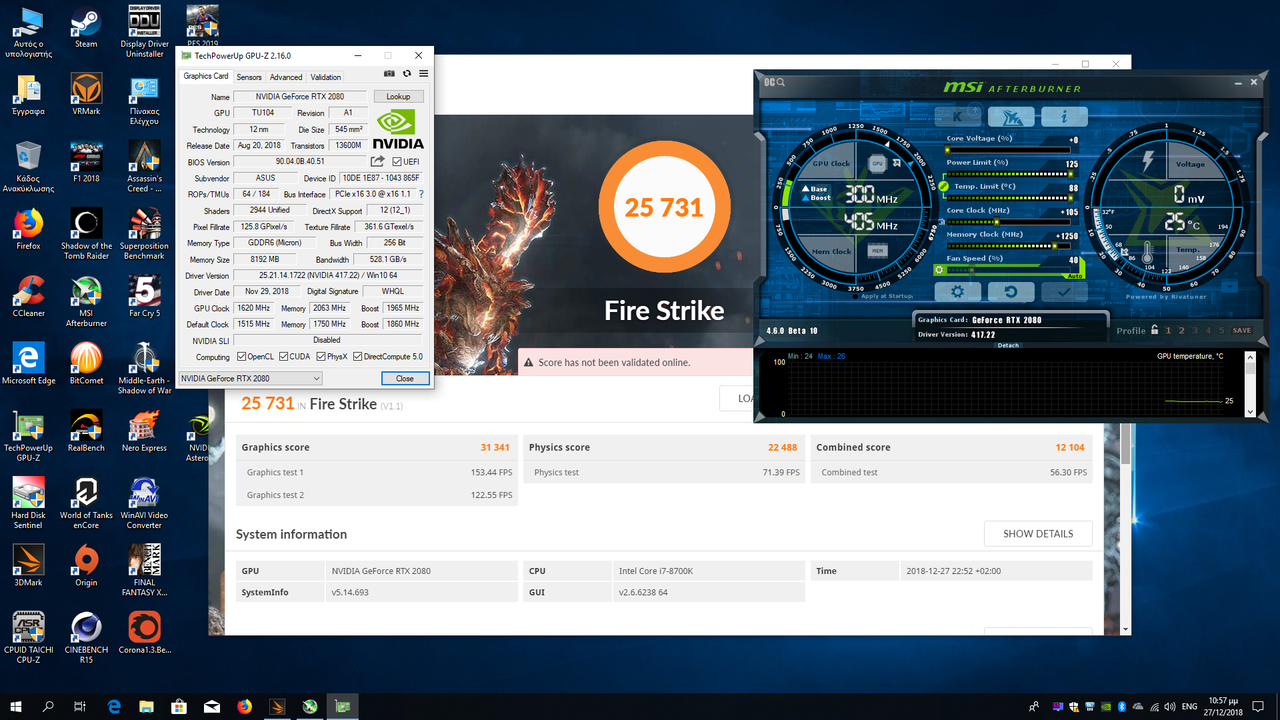
Task: Save BIOS using the share arrow icon
Action: (378, 161)
